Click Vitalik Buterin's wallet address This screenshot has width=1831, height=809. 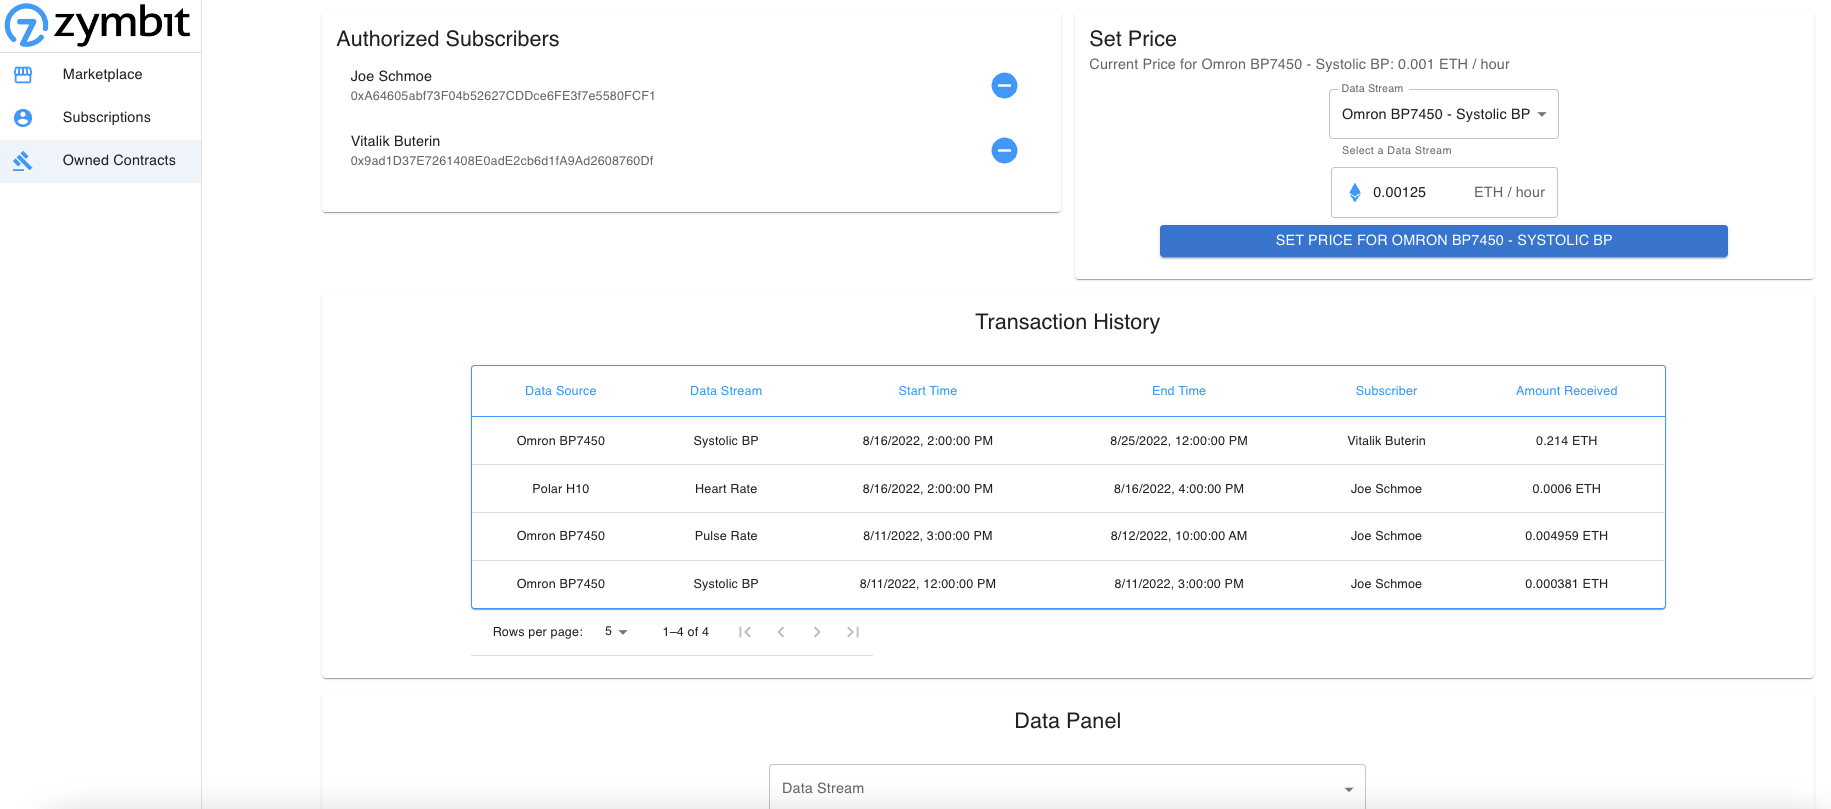click(502, 161)
